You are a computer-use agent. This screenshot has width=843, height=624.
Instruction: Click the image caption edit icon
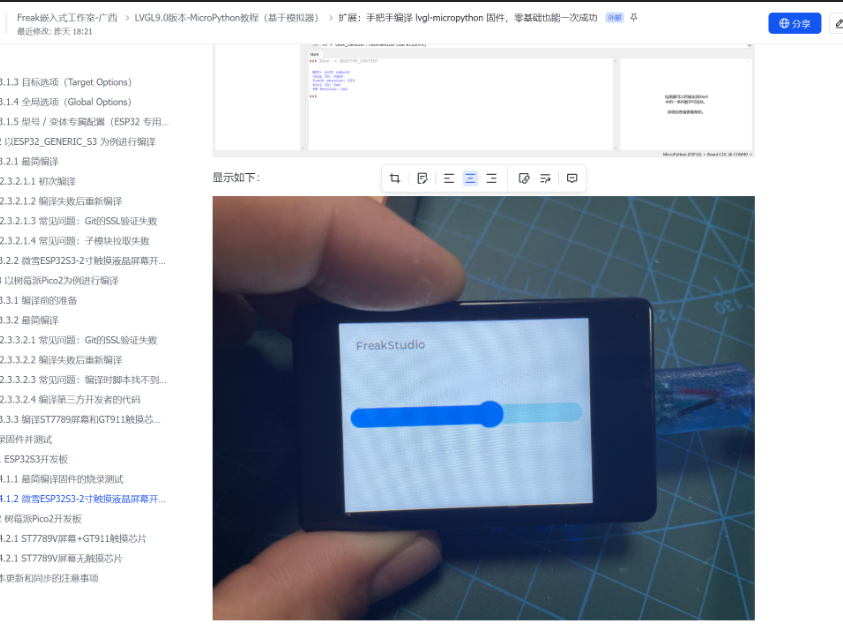(422, 178)
